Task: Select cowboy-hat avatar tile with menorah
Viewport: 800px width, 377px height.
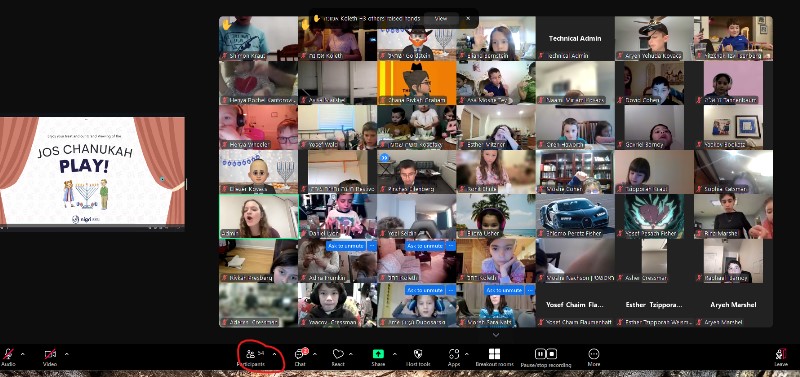Action: 417,38
